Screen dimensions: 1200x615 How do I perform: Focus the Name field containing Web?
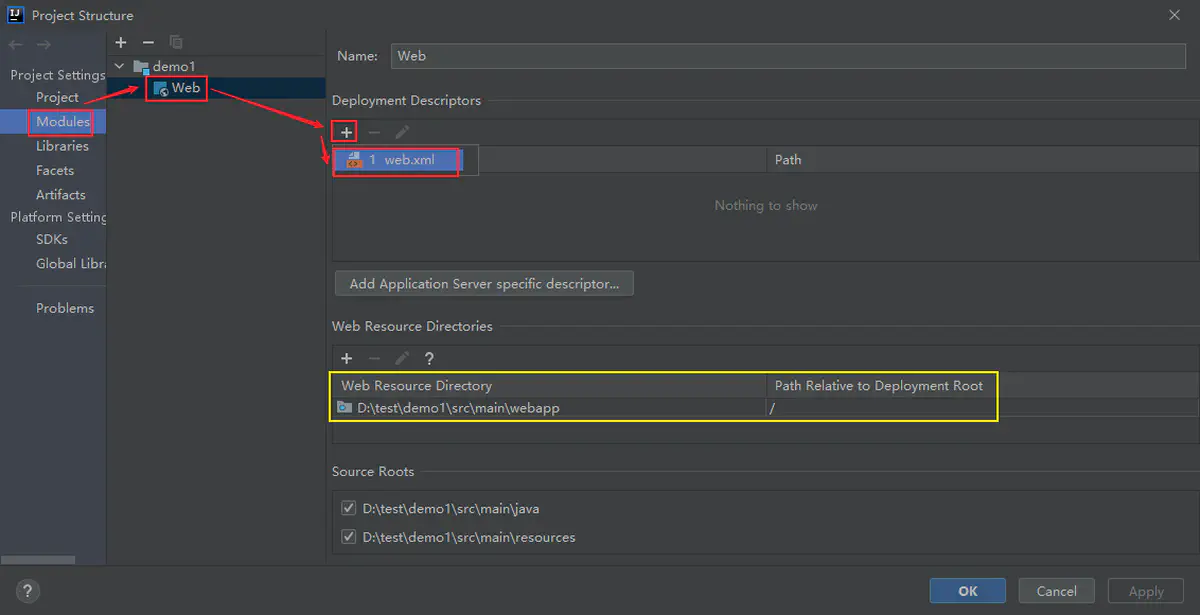point(789,56)
